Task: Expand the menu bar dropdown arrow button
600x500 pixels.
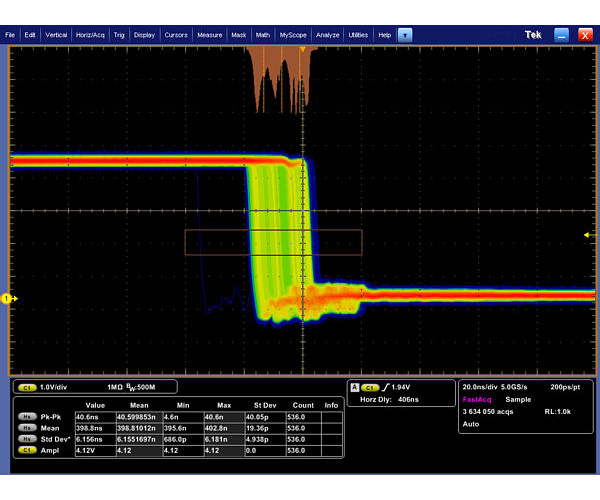Action: coord(405,35)
